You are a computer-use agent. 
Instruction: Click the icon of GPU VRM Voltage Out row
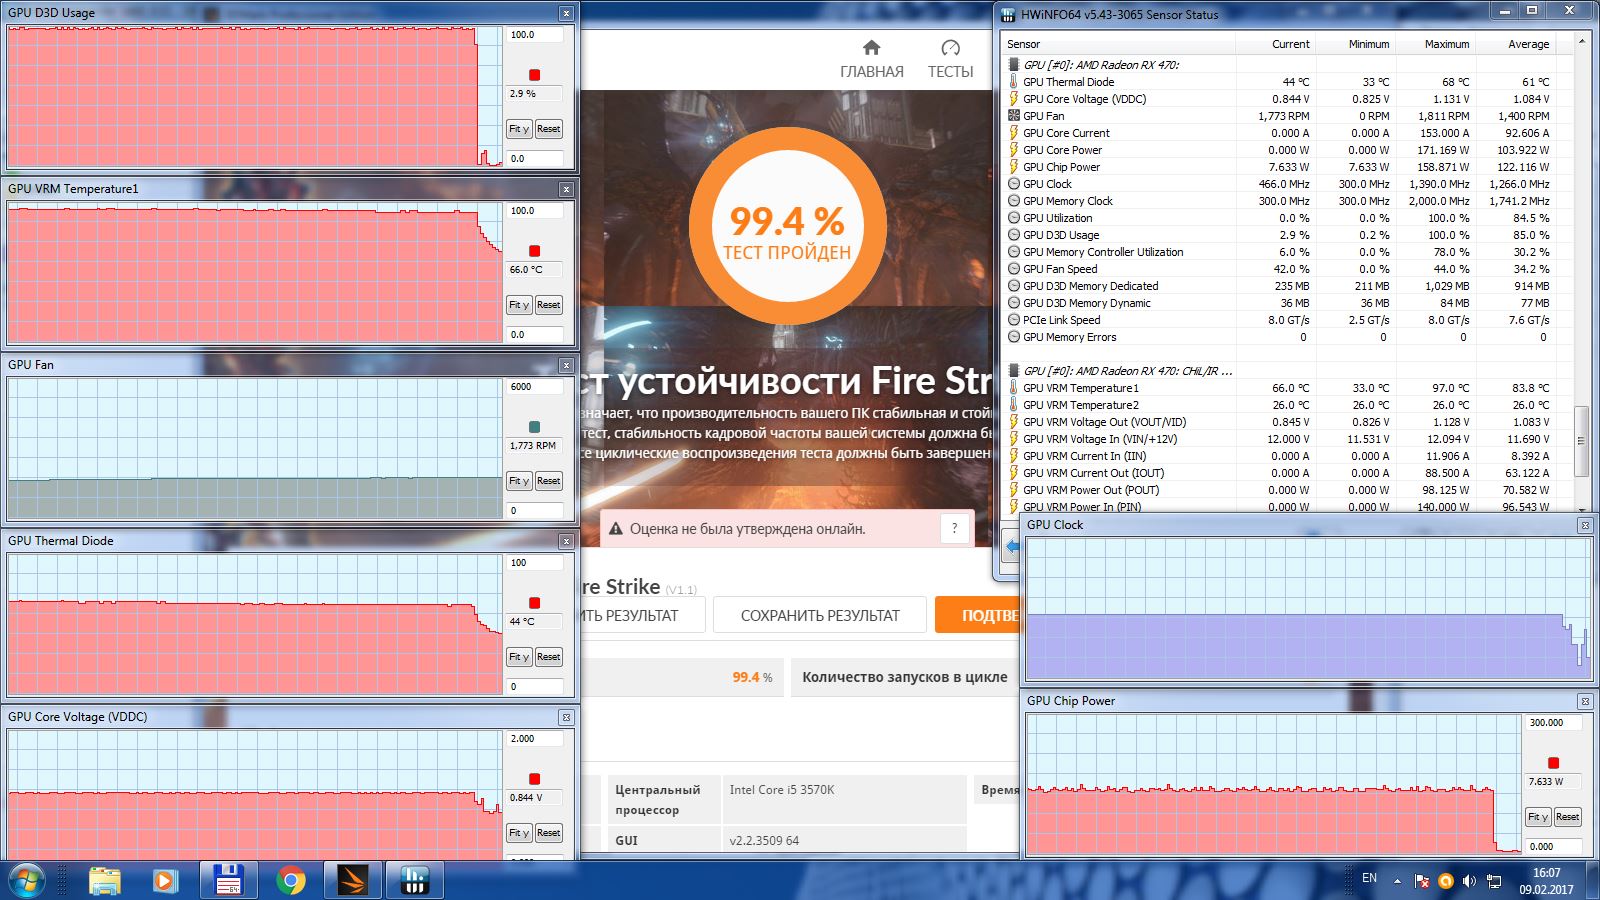[1013, 422]
